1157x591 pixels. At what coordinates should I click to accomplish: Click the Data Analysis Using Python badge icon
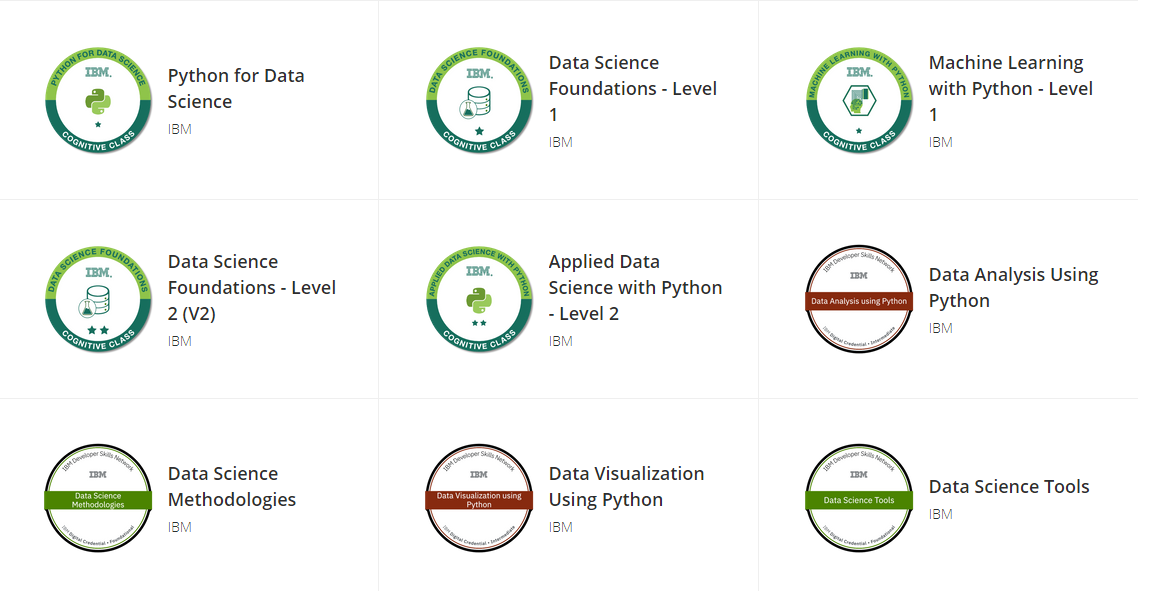[859, 300]
